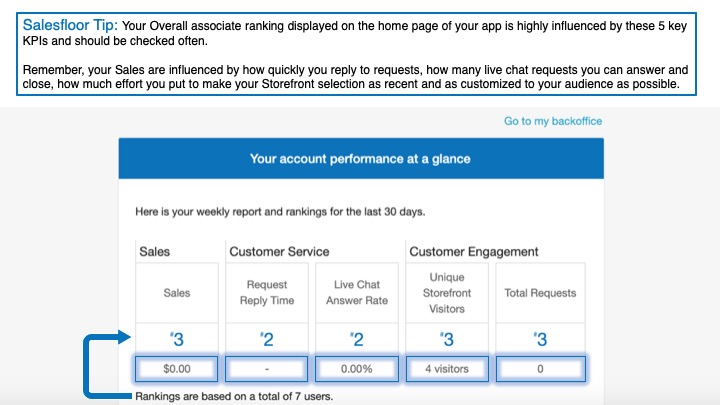Click the 'Request Reply Time' label cell
This screenshot has height=405, width=720.
pos(267,293)
